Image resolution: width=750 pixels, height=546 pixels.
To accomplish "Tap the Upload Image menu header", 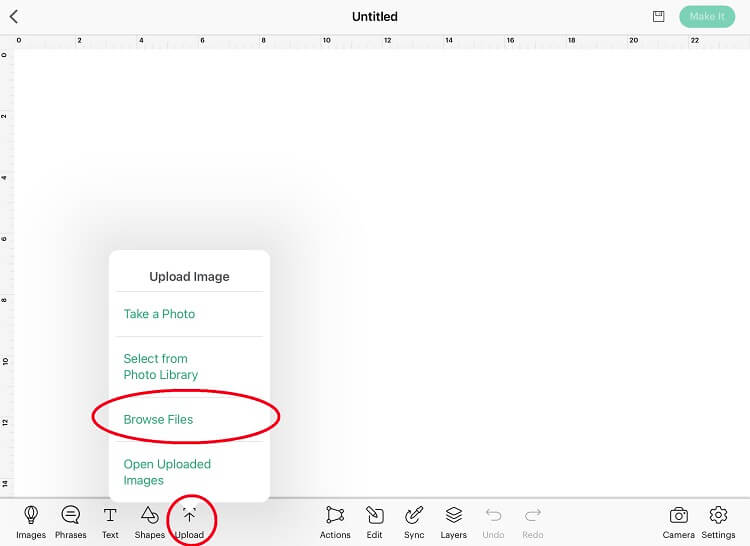I will pos(189,277).
